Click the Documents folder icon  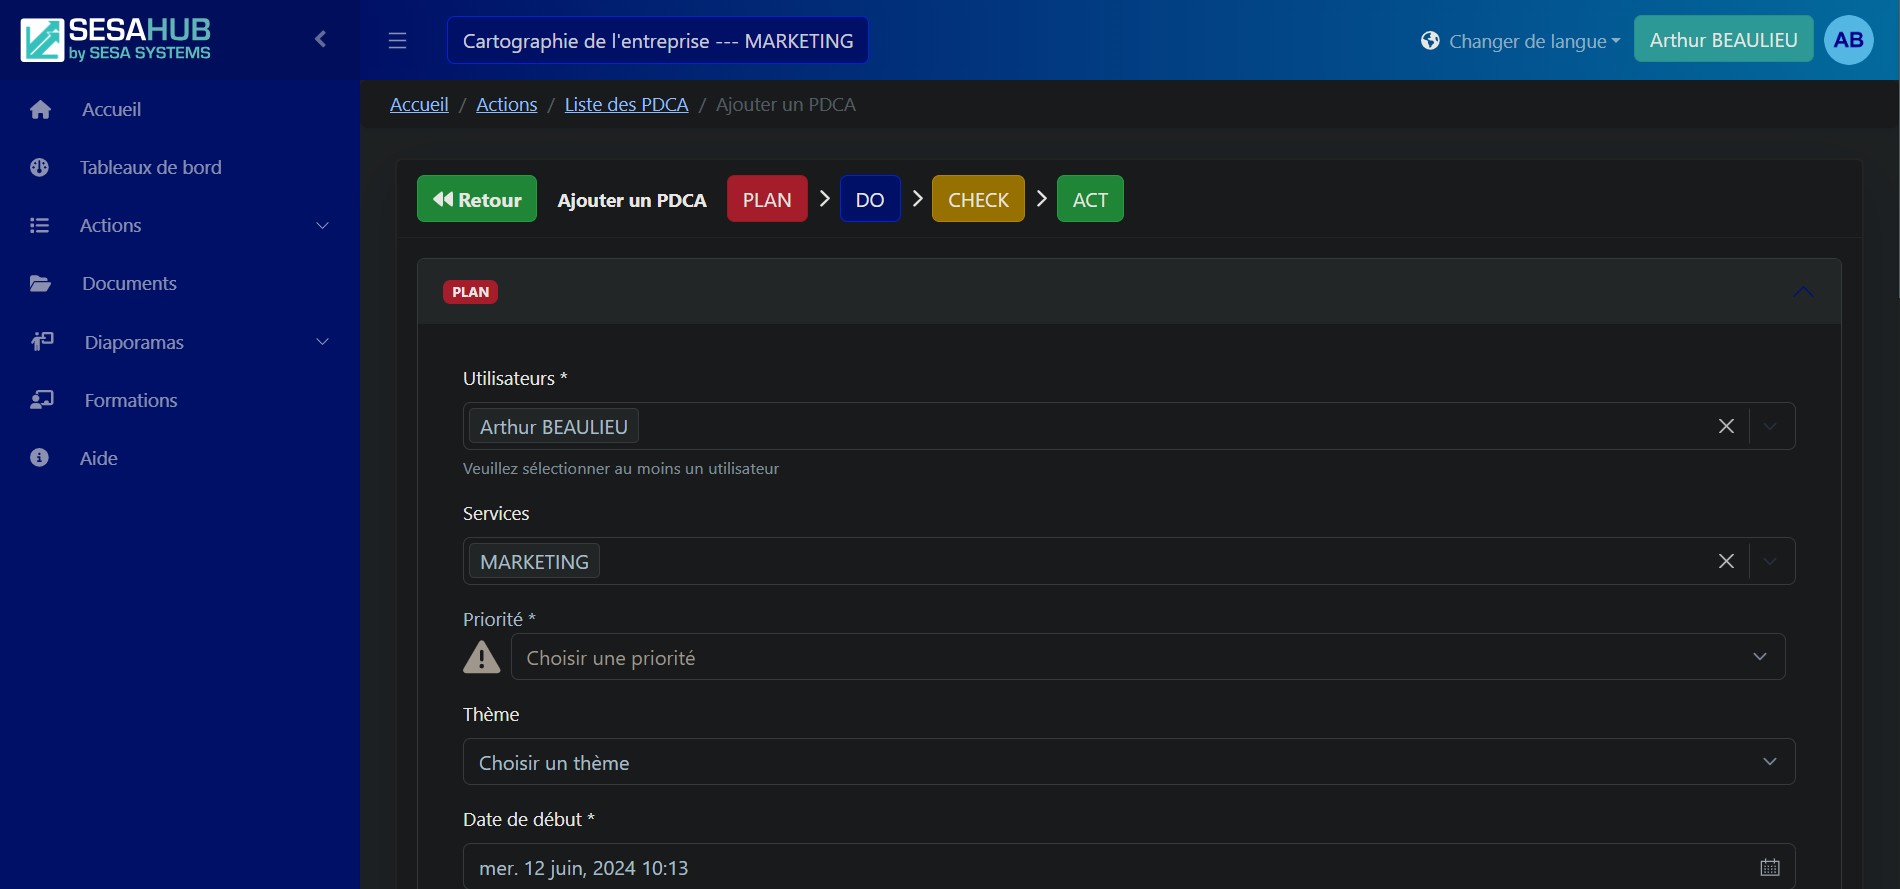click(40, 284)
